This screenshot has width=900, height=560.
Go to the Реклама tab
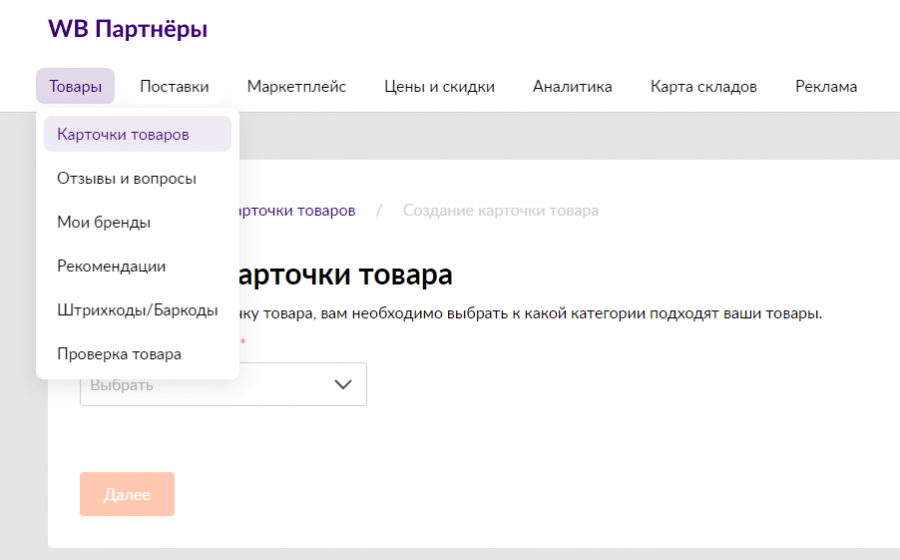(x=826, y=86)
